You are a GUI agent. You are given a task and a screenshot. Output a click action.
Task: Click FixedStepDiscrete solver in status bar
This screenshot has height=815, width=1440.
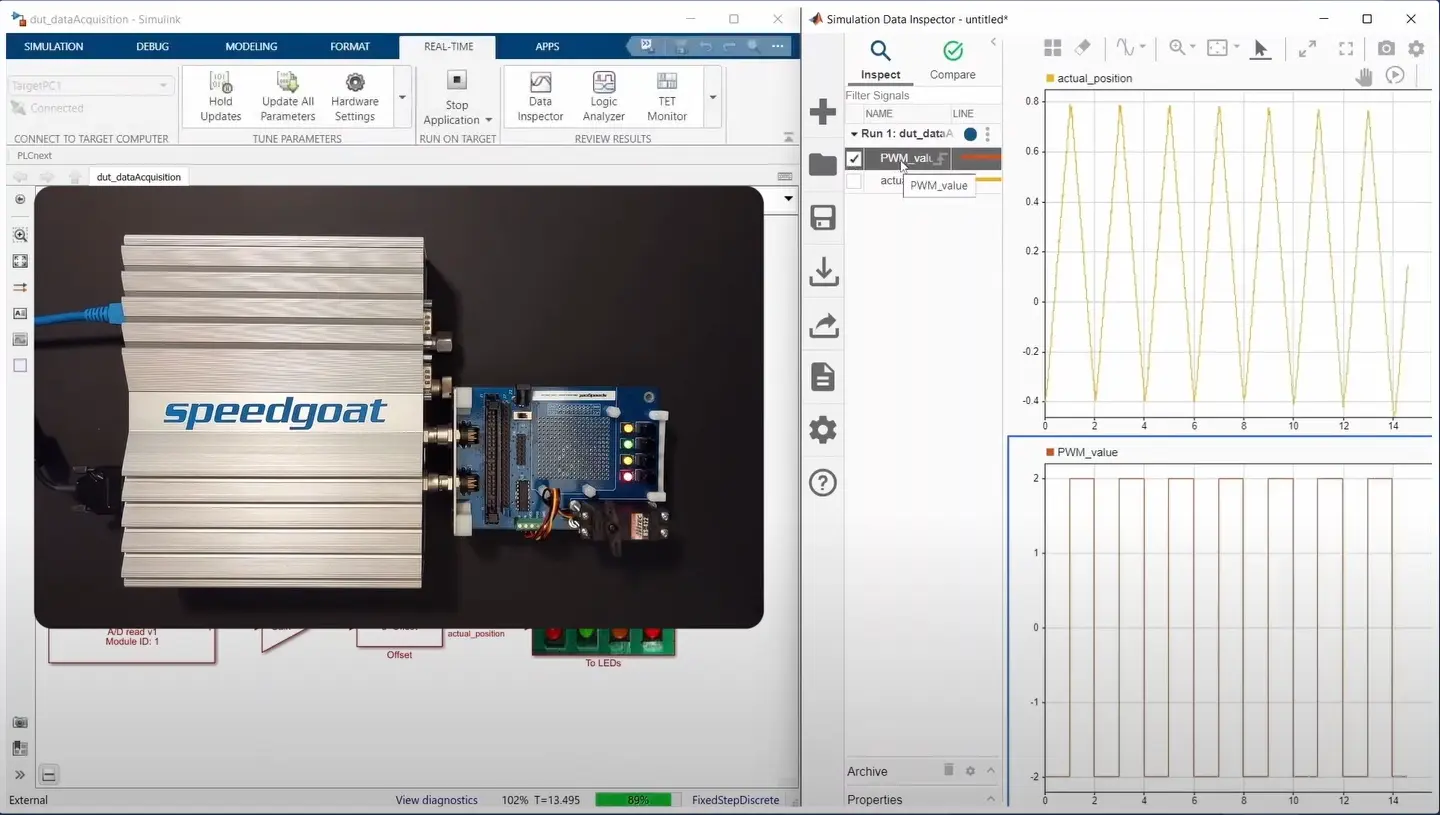(x=735, y=800)
